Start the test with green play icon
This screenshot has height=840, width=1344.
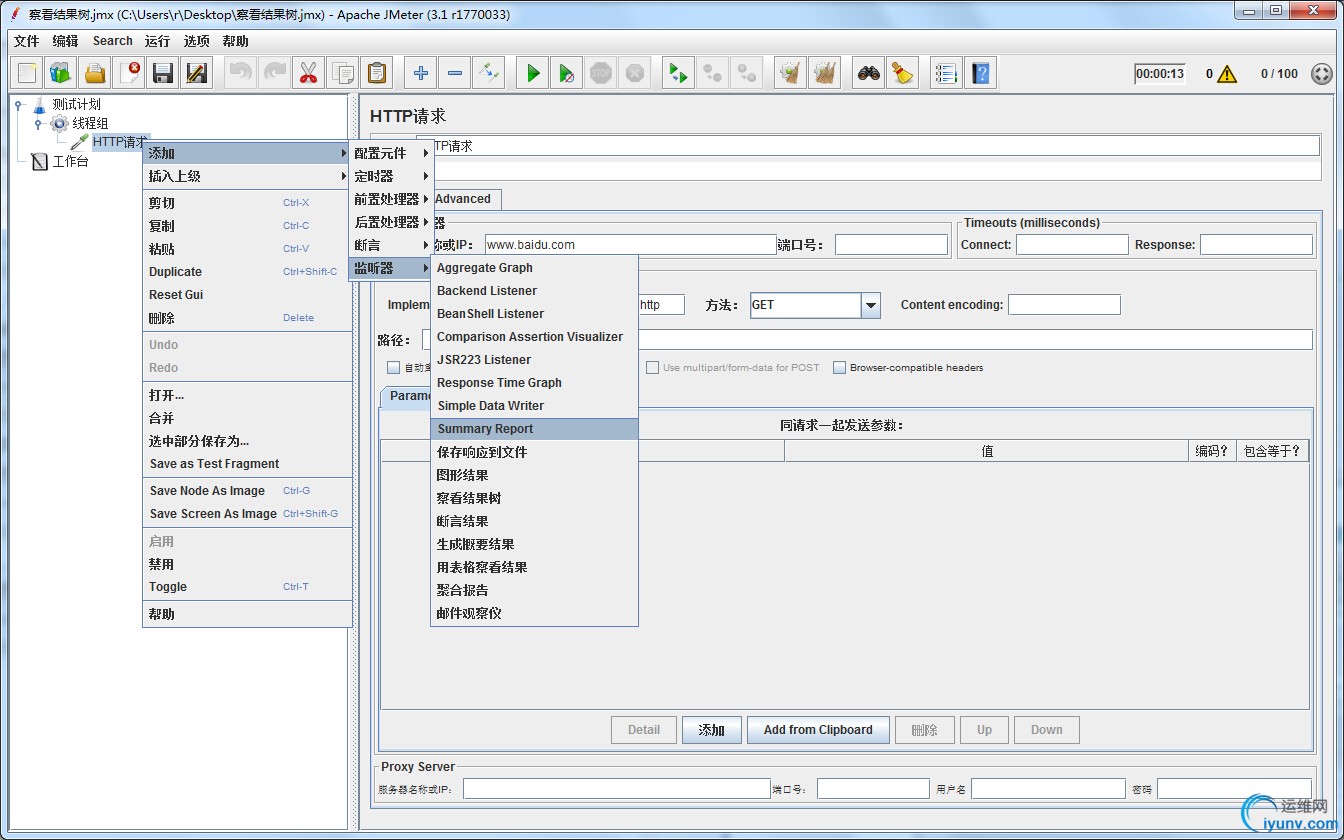tap(533, 73)
